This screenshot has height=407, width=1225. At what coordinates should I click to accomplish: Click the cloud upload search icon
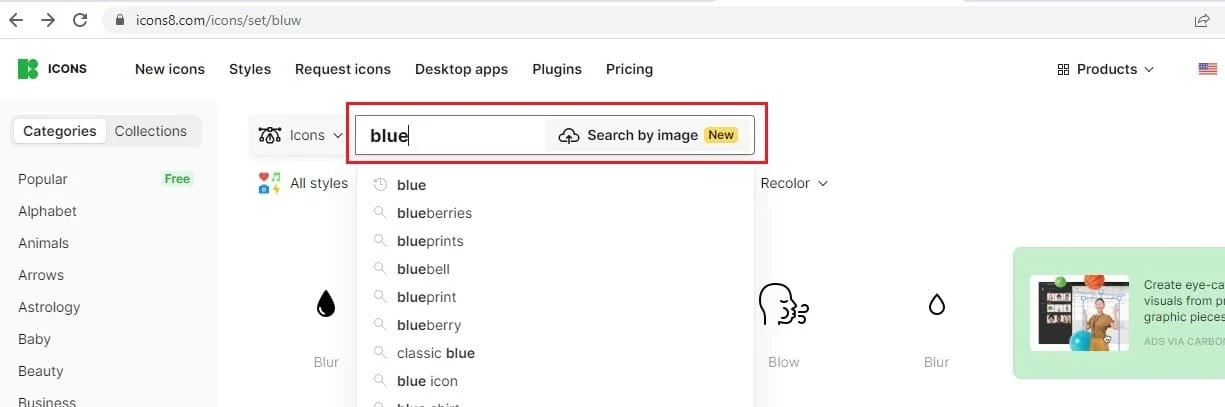click(569, 136)
